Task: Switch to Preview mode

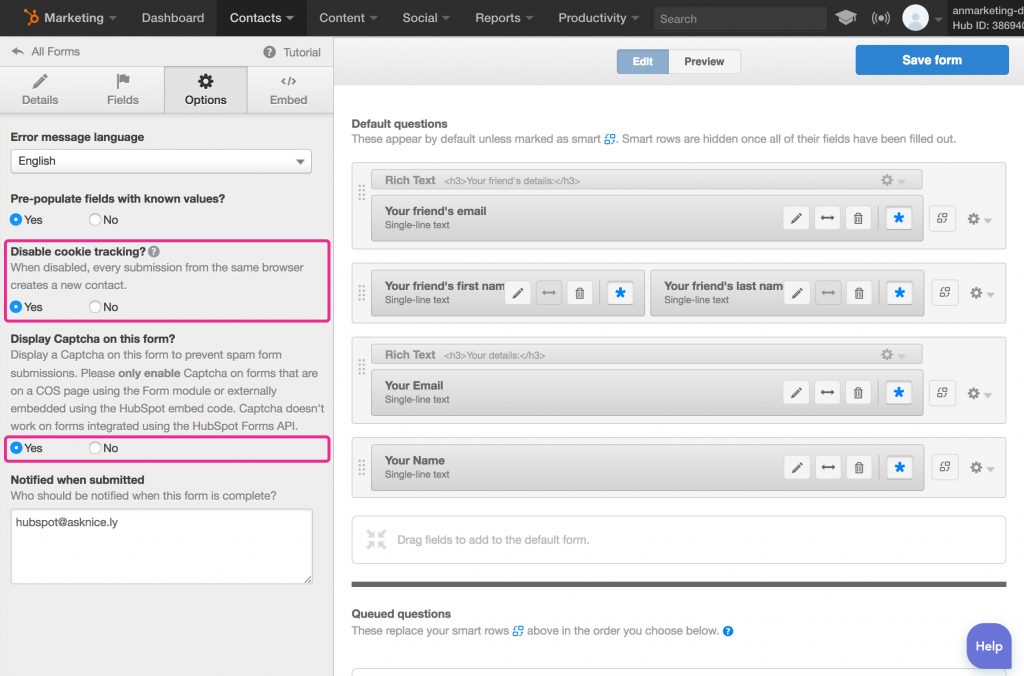Action: [x=704, y=61]
